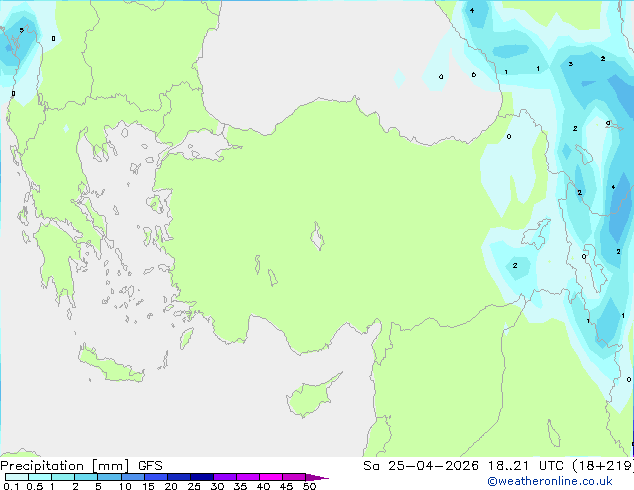This screenshot has height=490, width=634.
Task: Click the '18..21 UTC' time text
Action: coord(526,466)
